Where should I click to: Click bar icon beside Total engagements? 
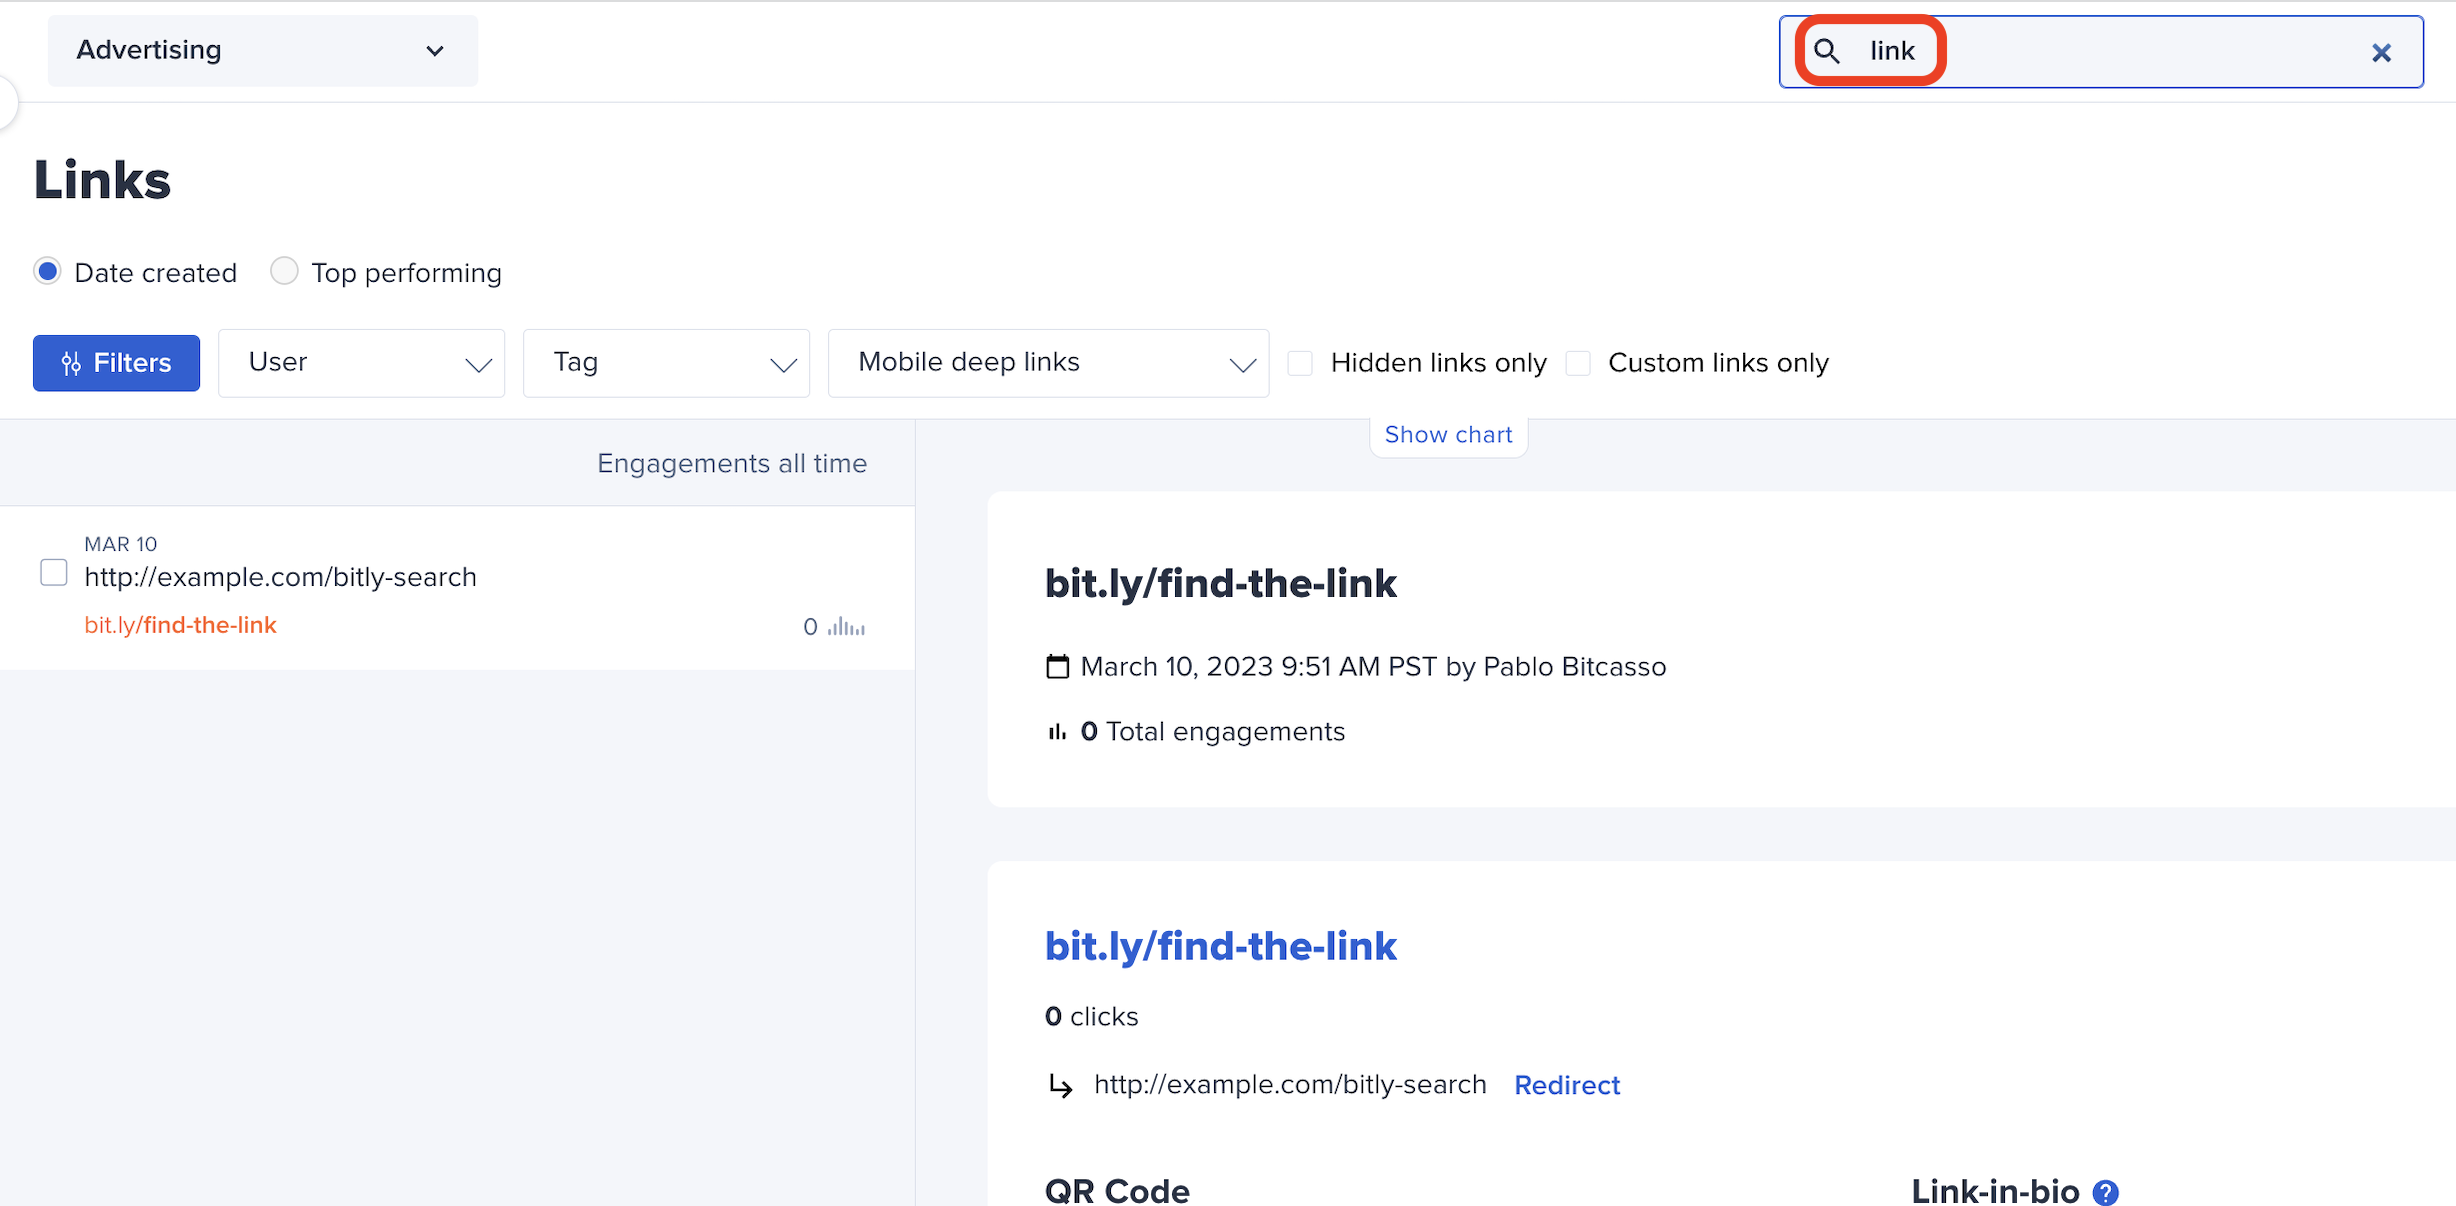point(1057,732)
